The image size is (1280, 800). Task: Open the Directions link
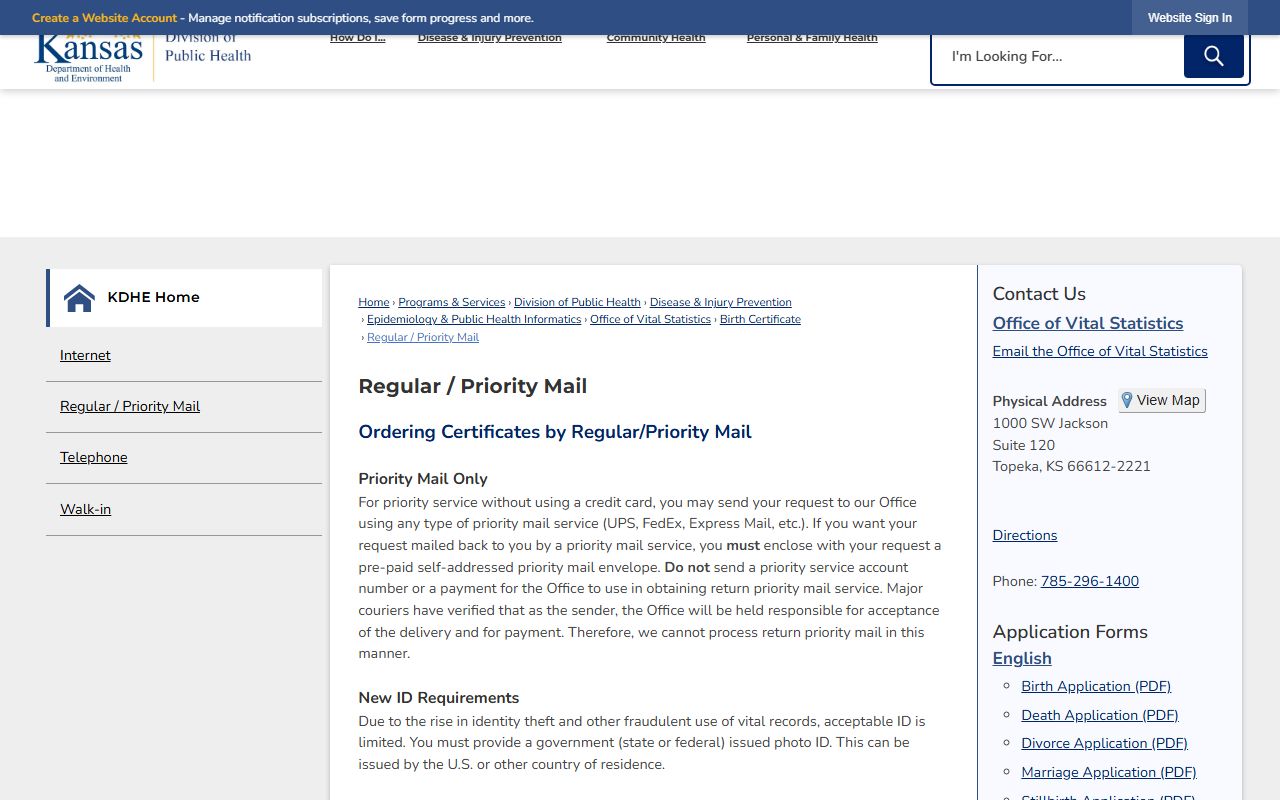click(x=1025, y=535)
